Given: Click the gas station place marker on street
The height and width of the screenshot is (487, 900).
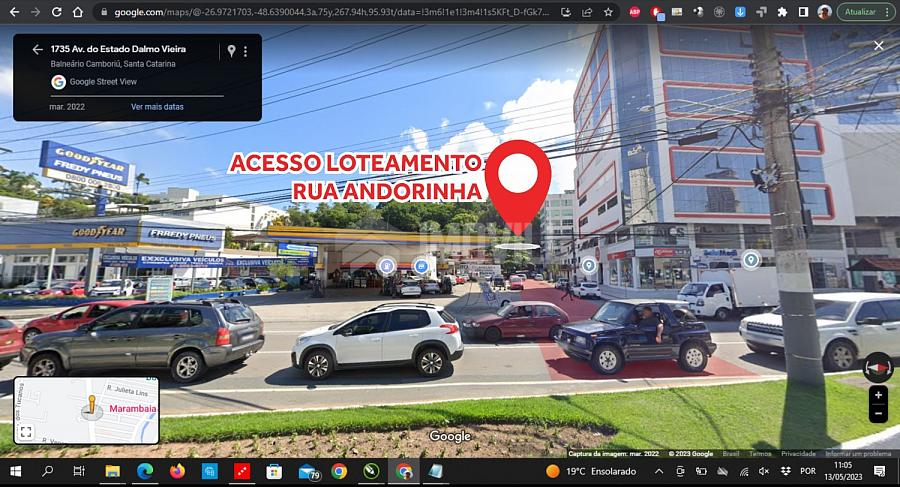Looking at the screenshot, I should (x=386, y=266).
